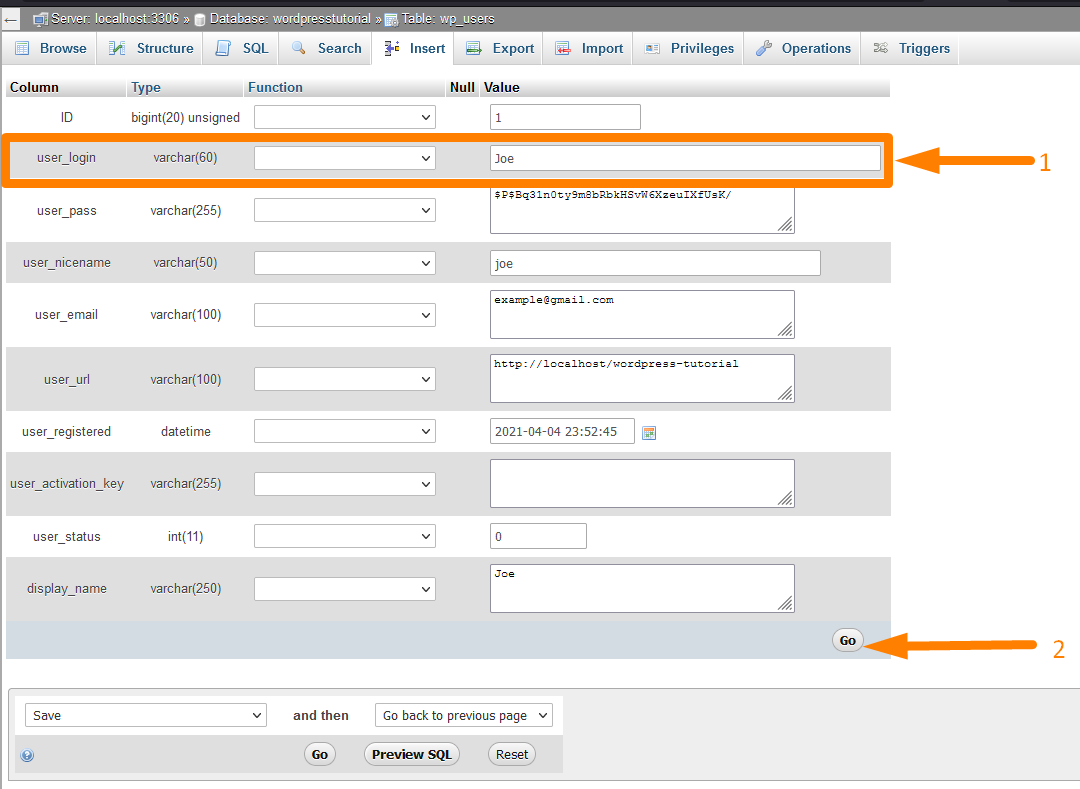Click the user_login value field containing Joe

(x=685, y=158)
